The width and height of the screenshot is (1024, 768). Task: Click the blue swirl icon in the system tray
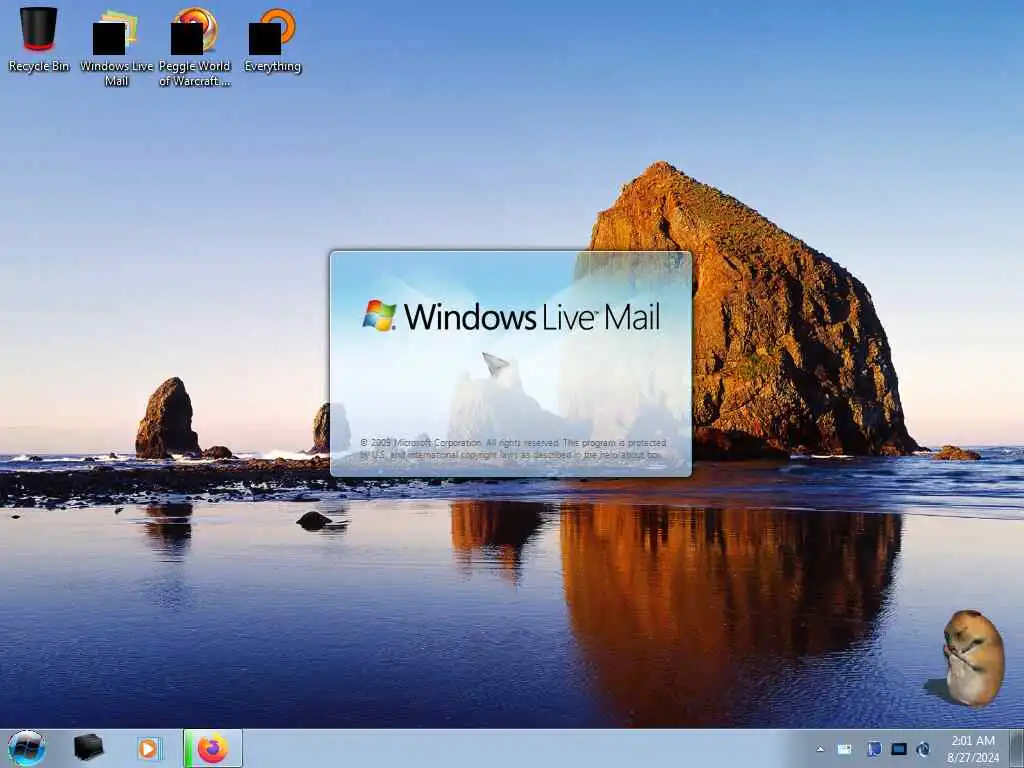[x=923, y=749]
